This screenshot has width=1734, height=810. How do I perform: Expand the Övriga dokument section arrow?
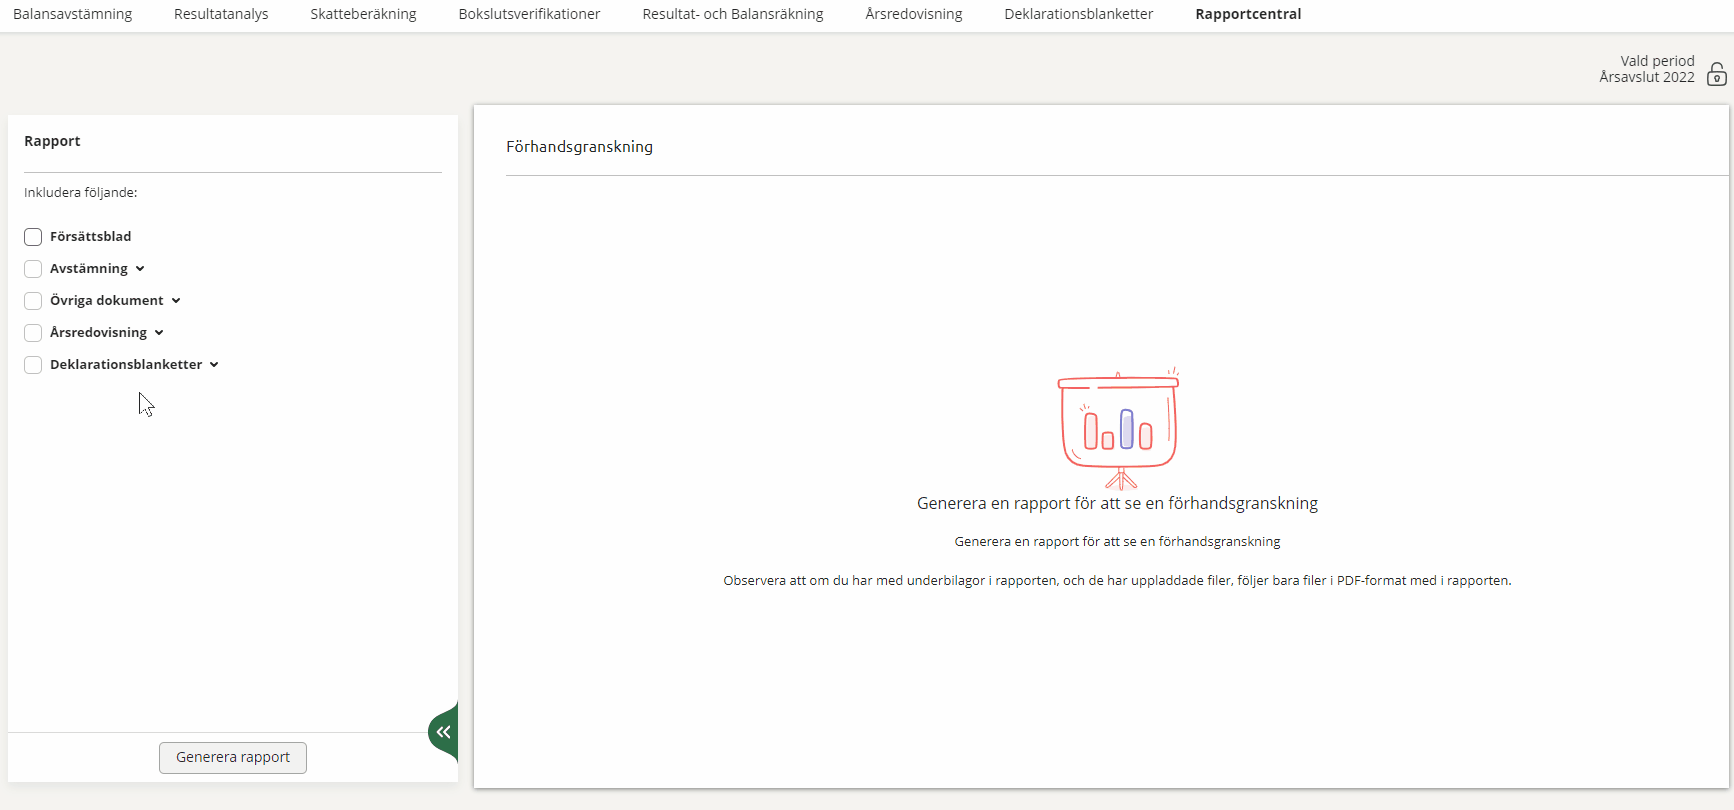click(176, 301)
